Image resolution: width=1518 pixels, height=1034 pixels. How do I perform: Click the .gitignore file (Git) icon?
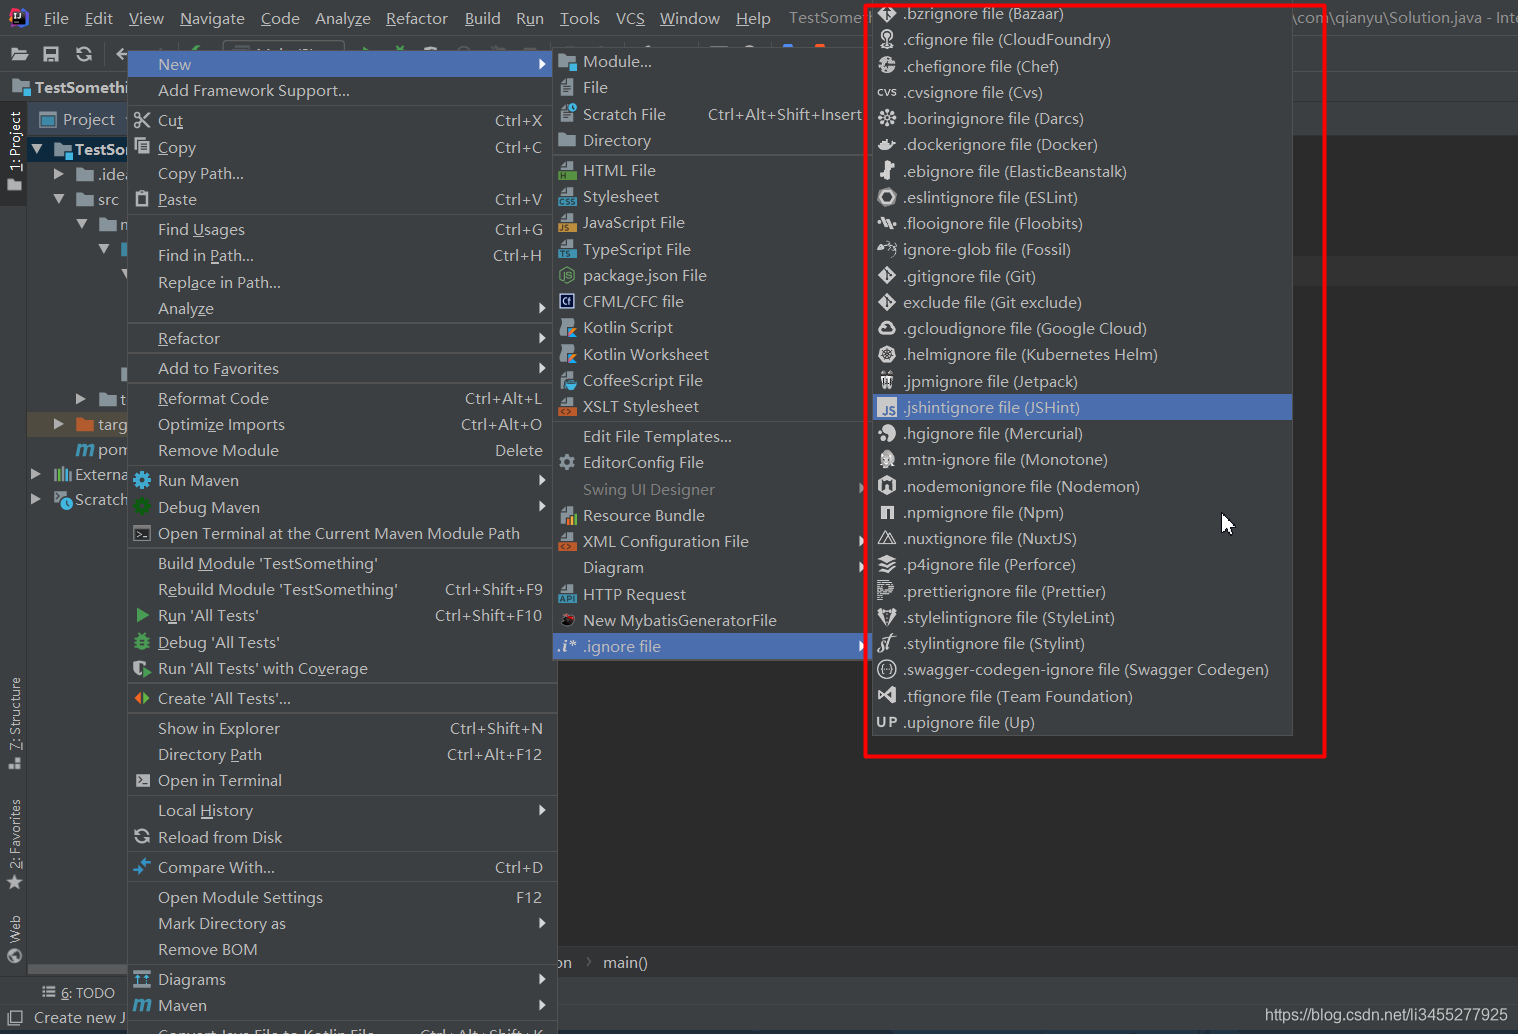(x=887, y=276)
